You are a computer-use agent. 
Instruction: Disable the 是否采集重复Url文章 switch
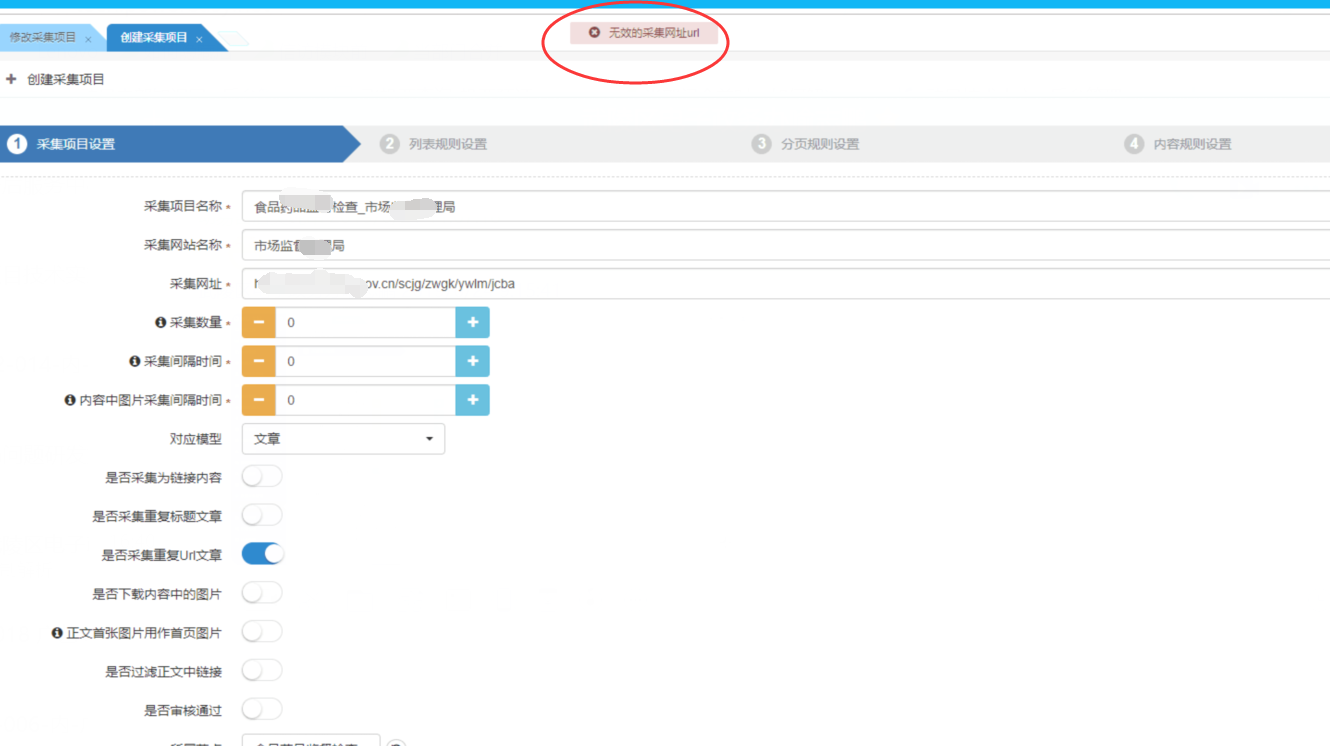point(263,554)
